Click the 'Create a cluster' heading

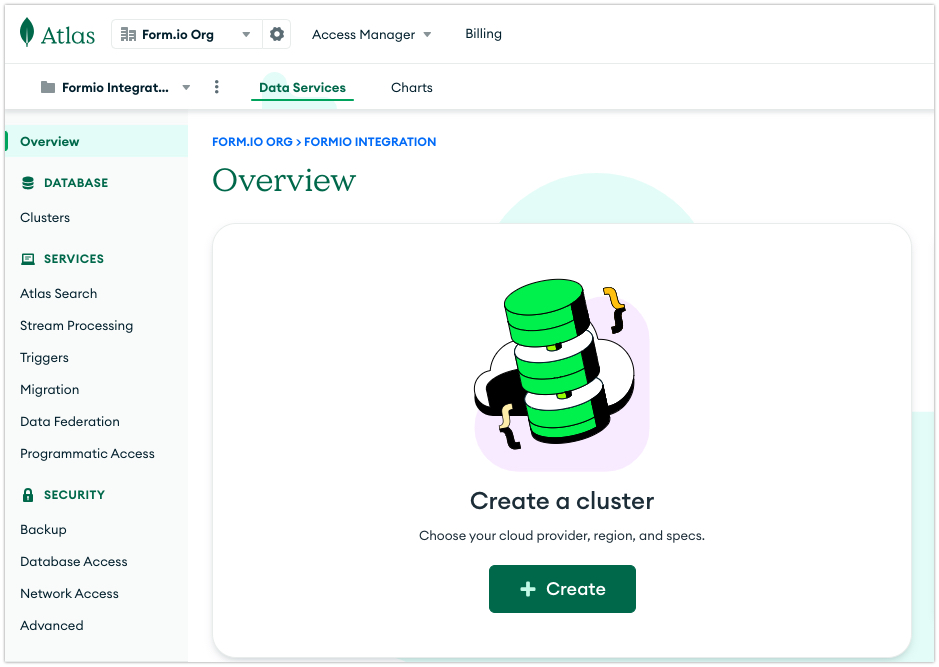tap(562, 501)
